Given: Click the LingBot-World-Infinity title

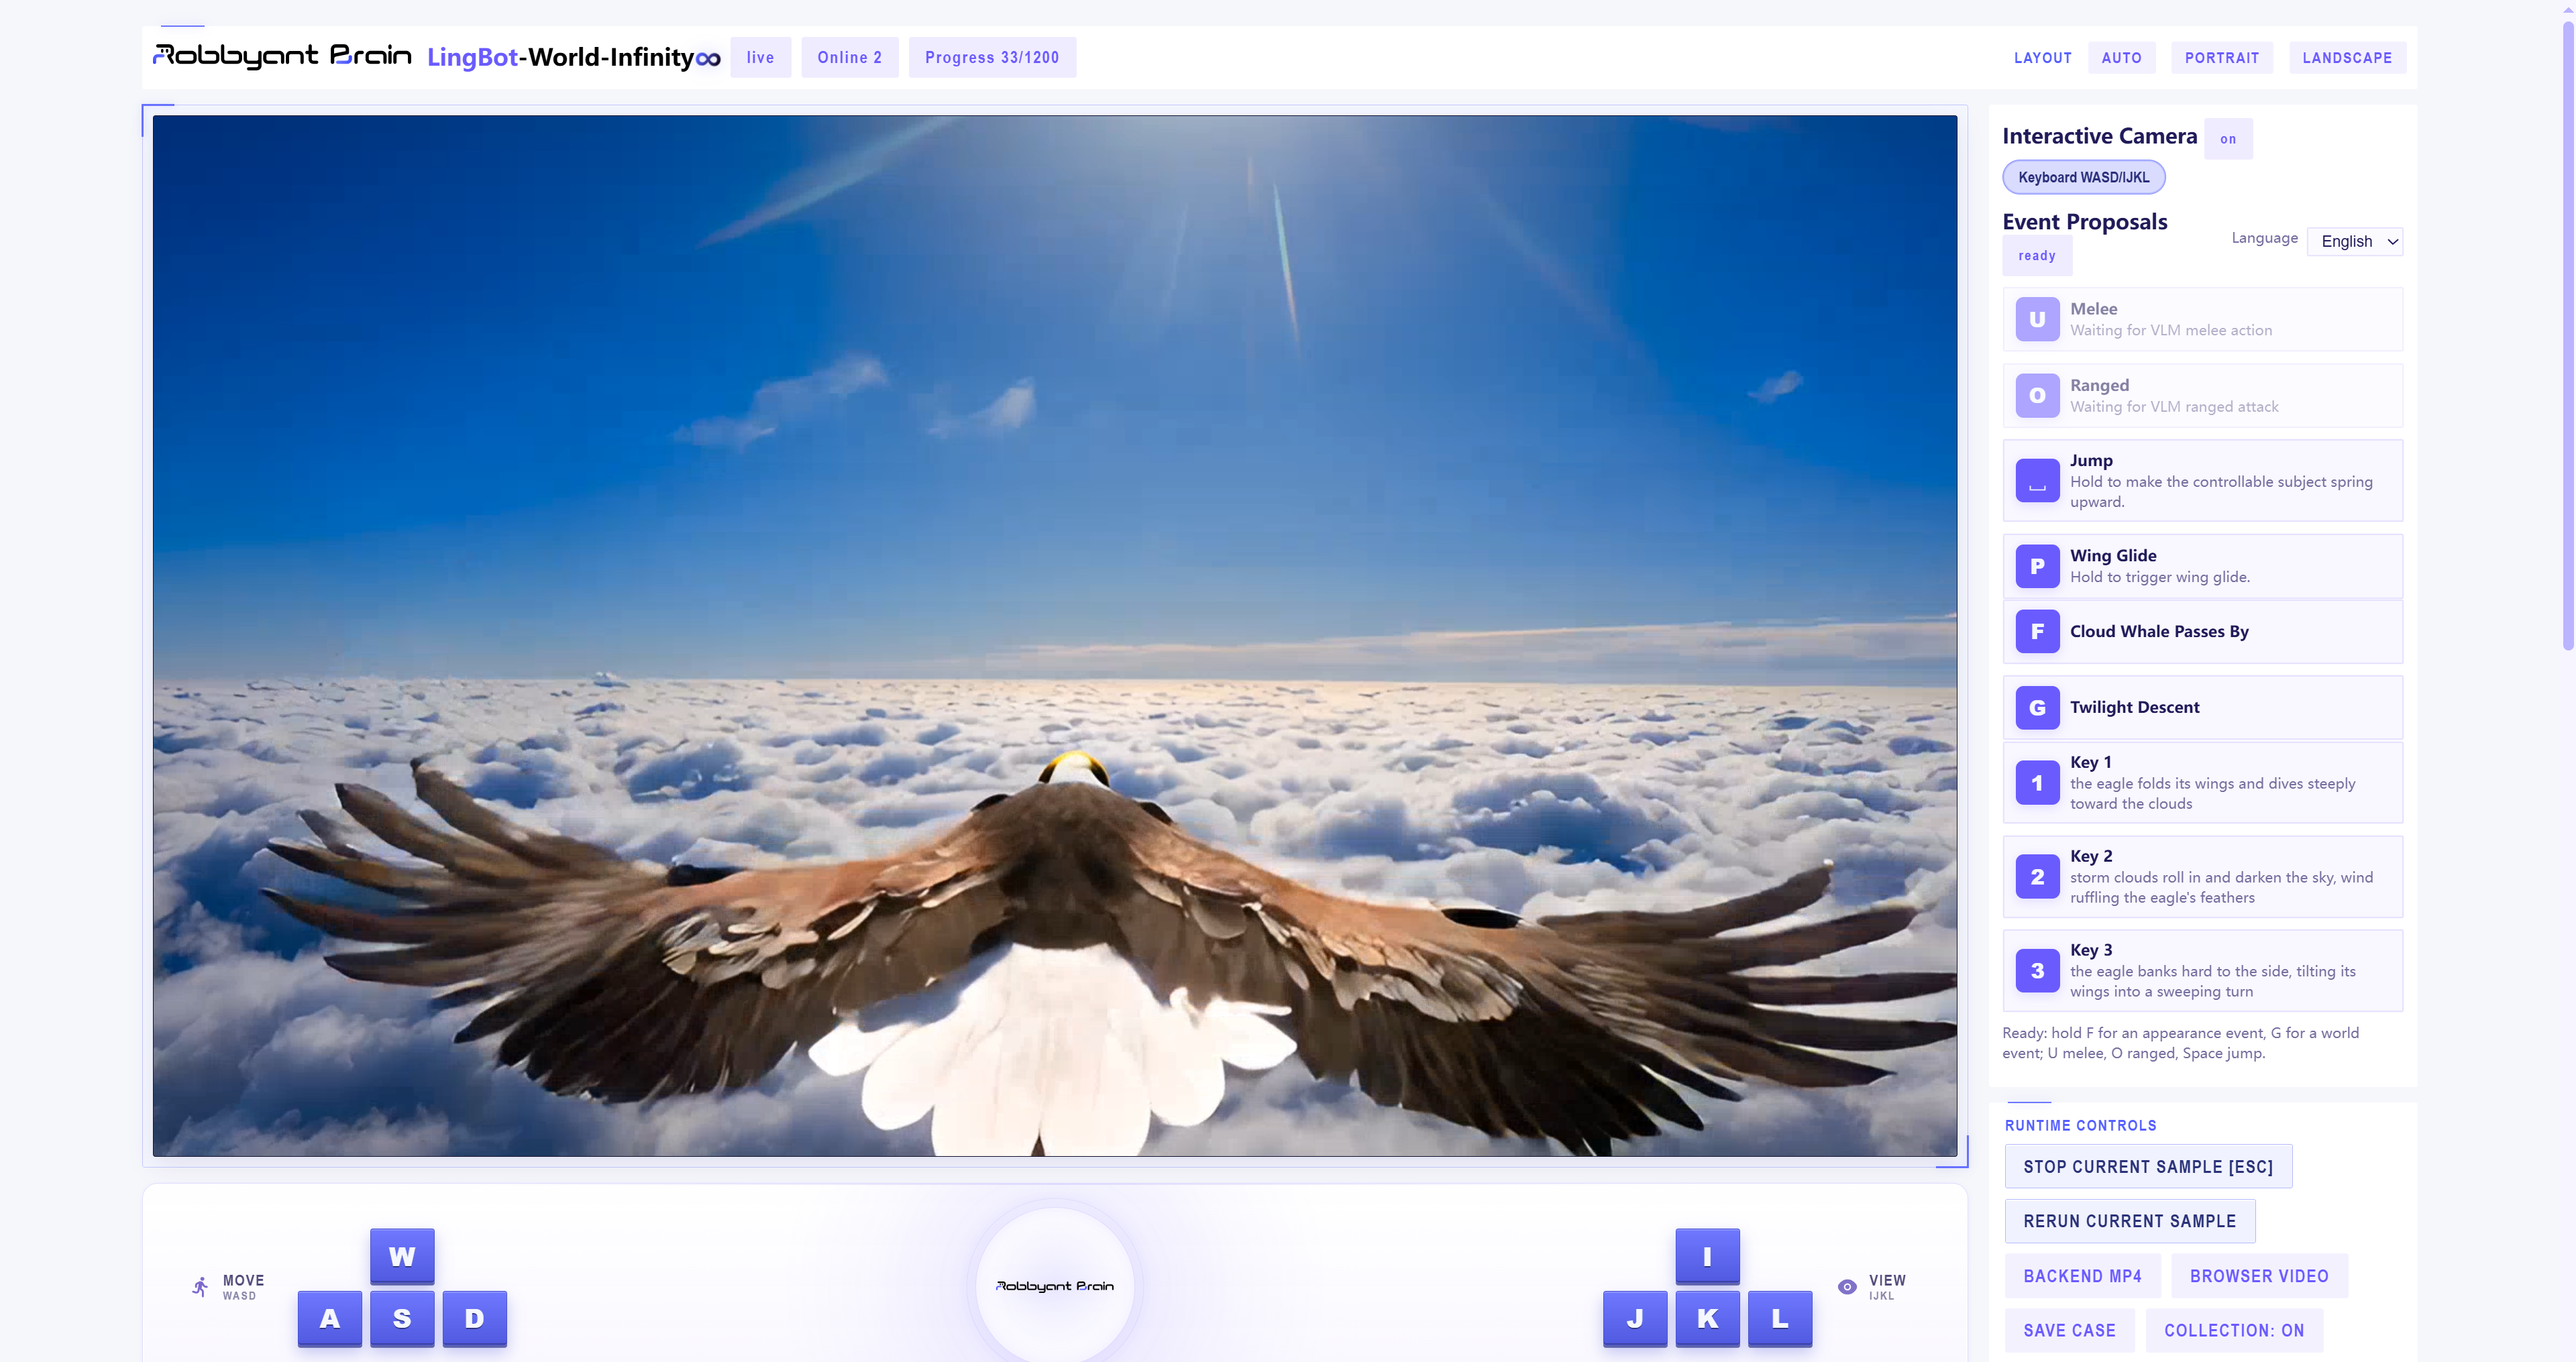Looking at the screenshot, I should tap(573, 57).
